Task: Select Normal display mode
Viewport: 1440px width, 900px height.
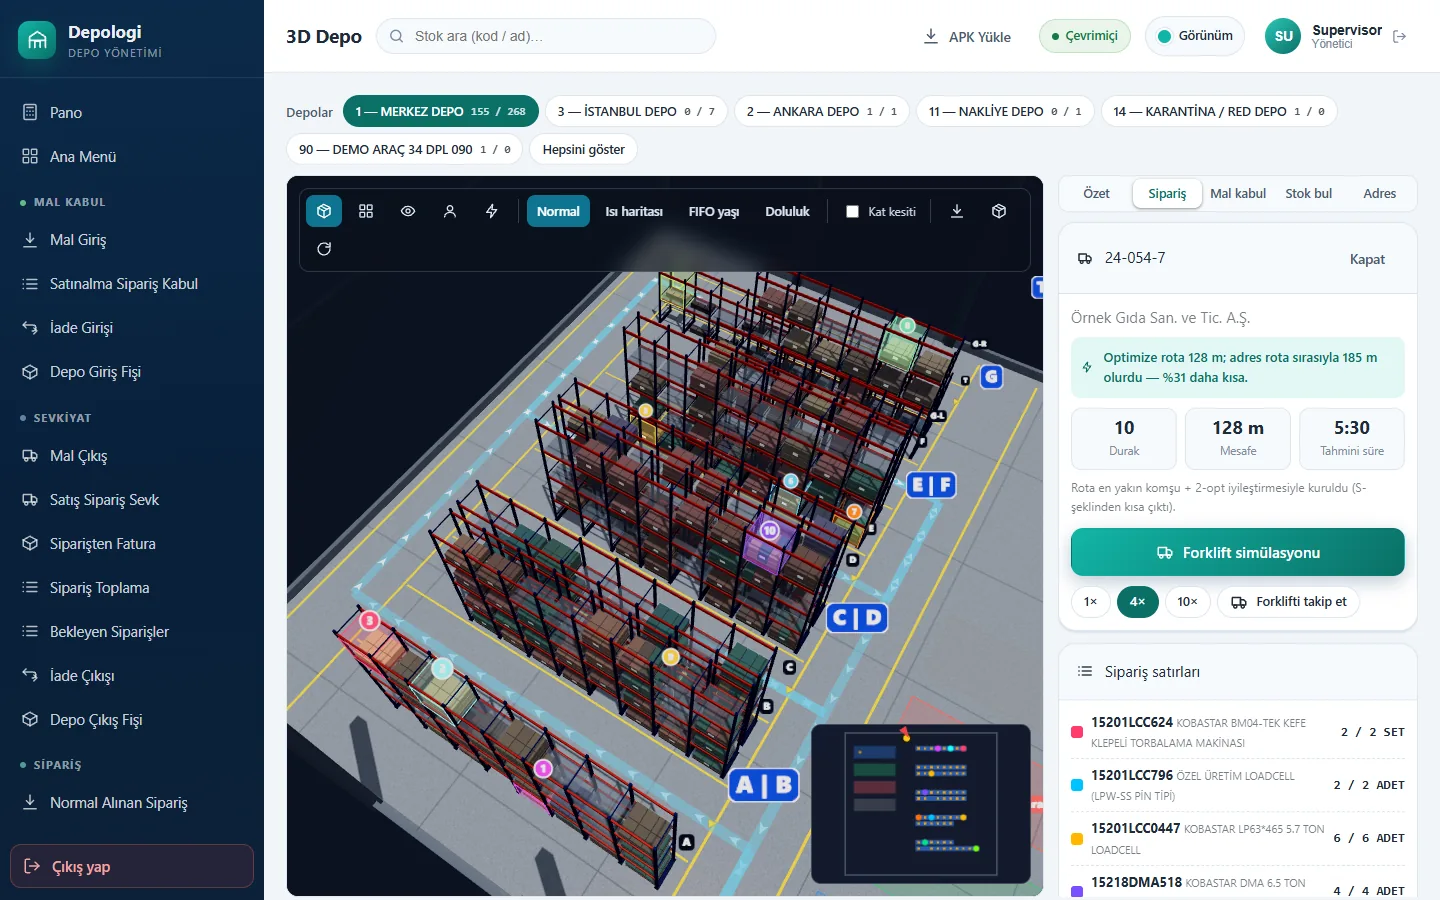Action: (x=558, y=211)
